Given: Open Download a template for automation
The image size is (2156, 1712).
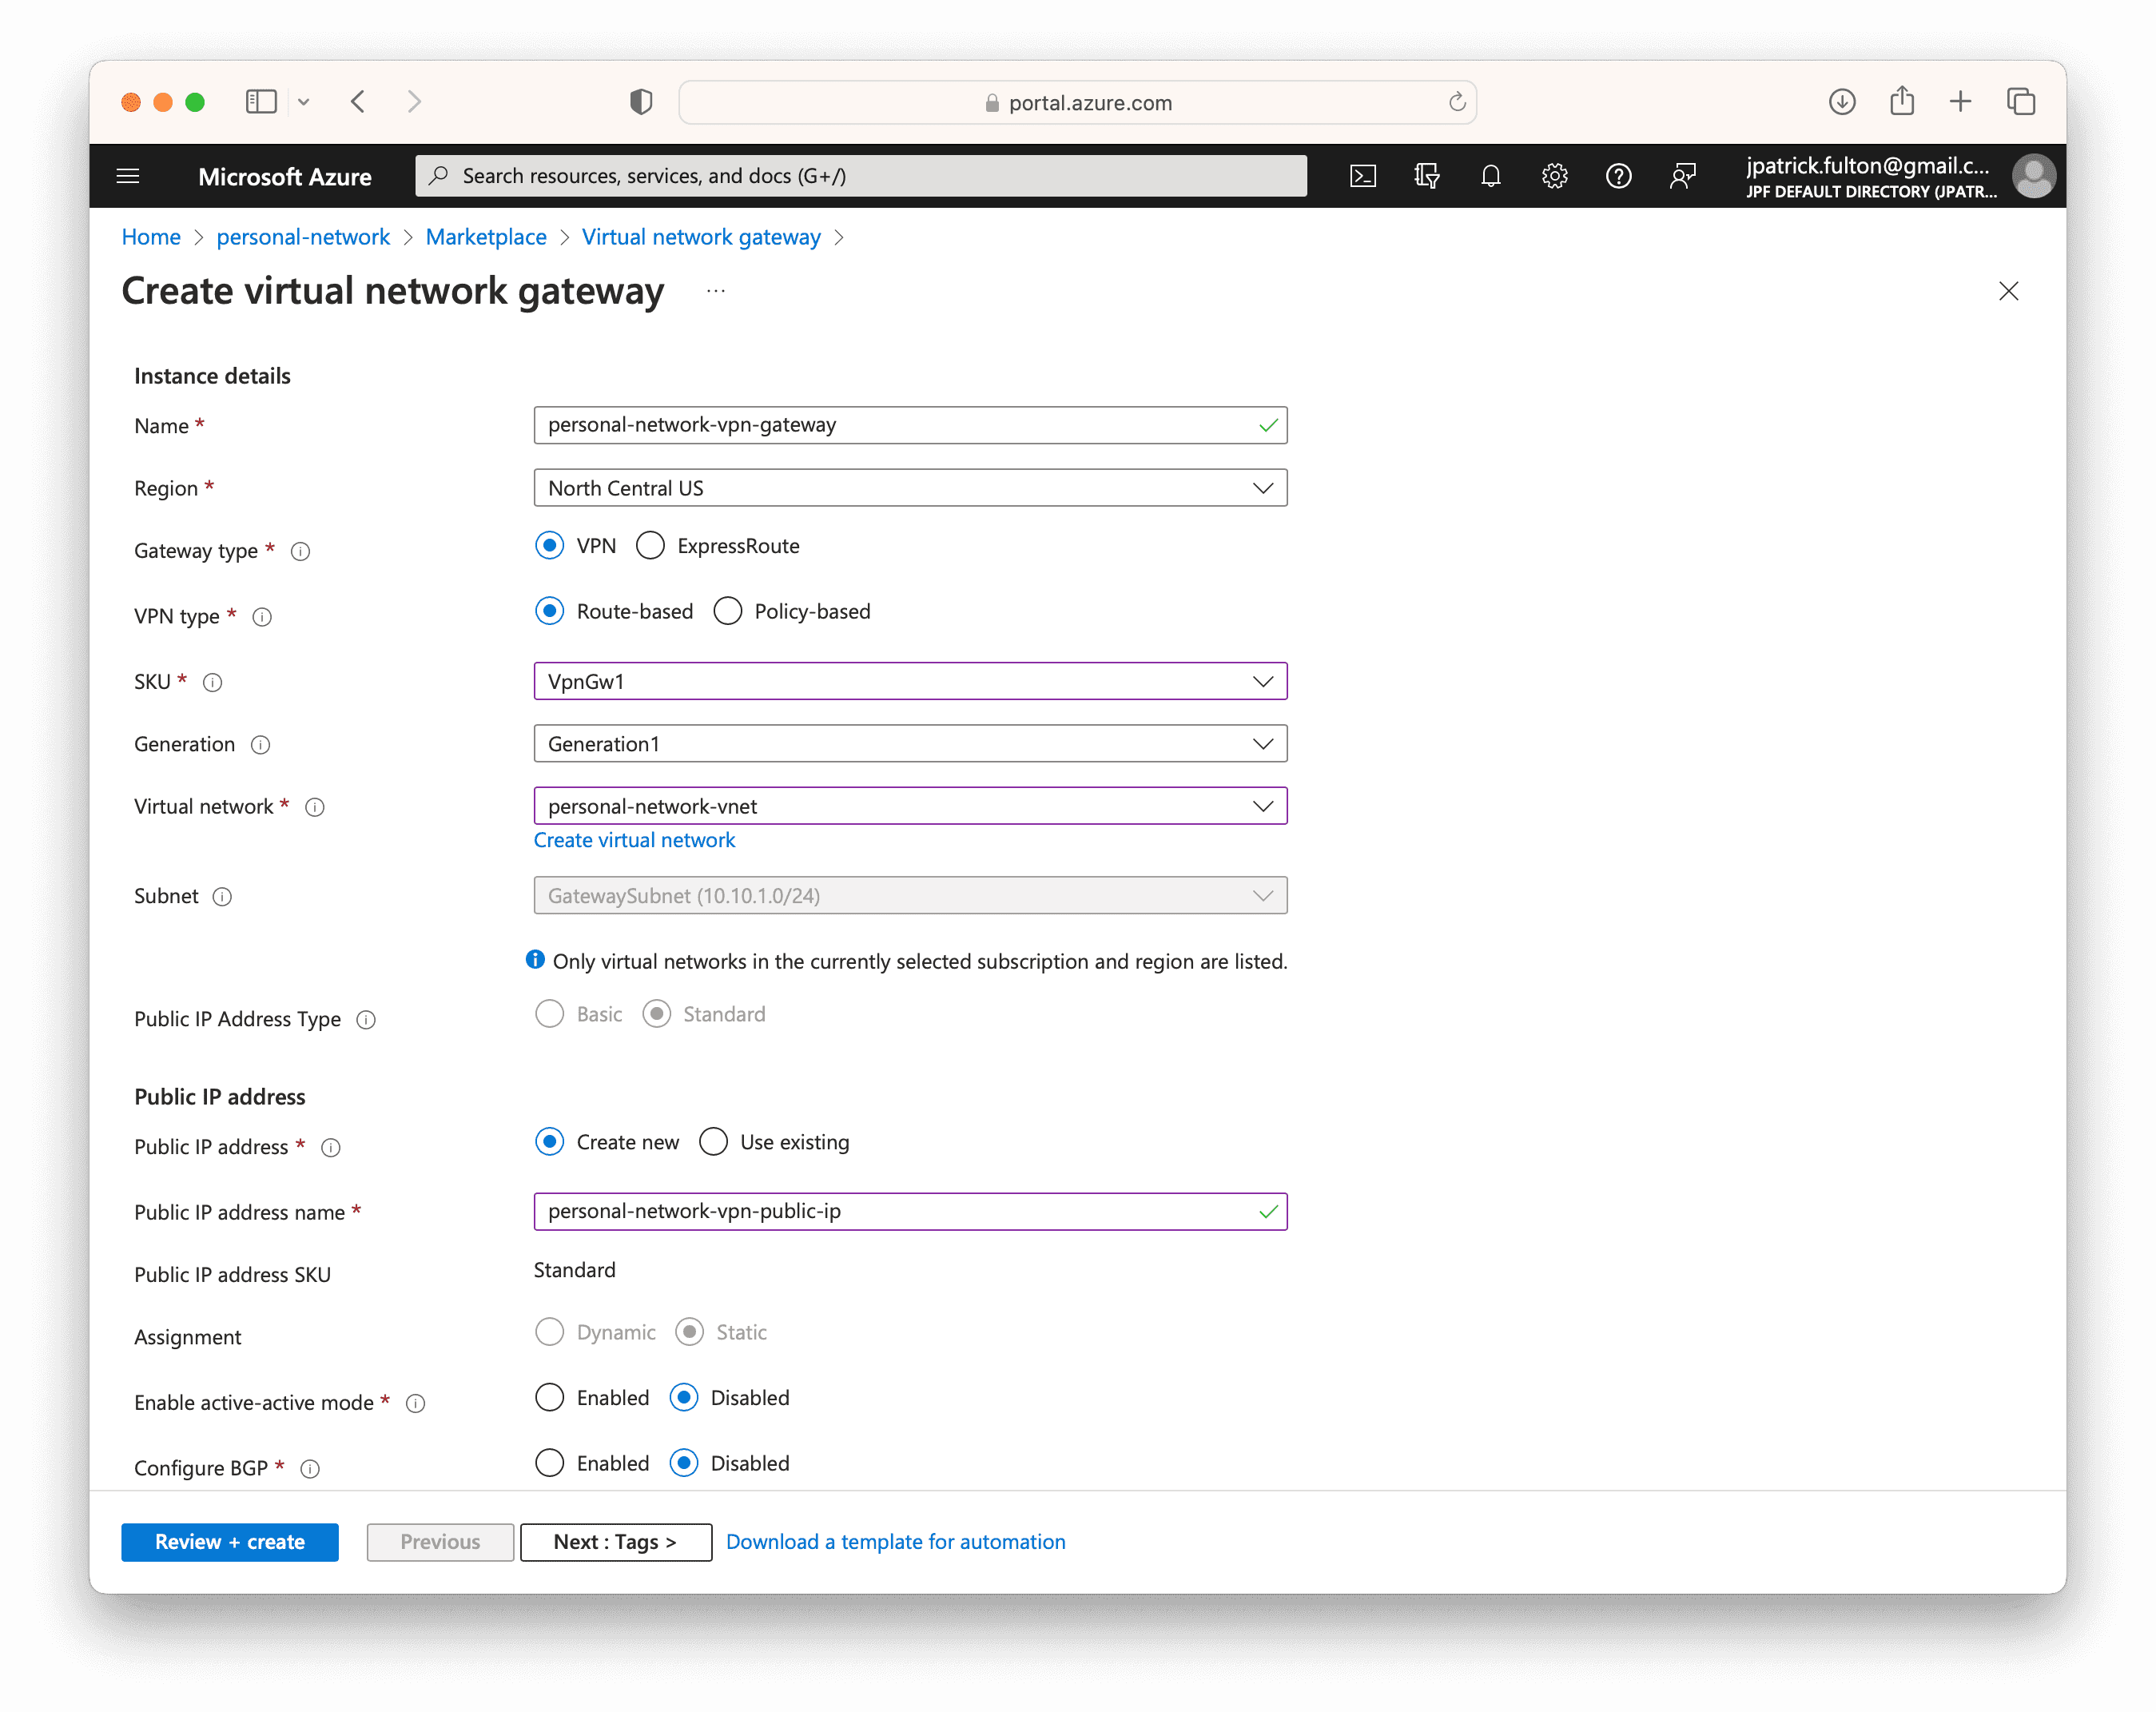Looking at the screenshot, I should (x=896, y=1542).
